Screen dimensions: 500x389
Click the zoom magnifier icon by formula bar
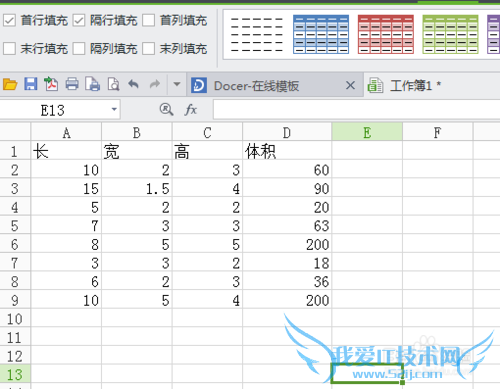click(166, 109)
